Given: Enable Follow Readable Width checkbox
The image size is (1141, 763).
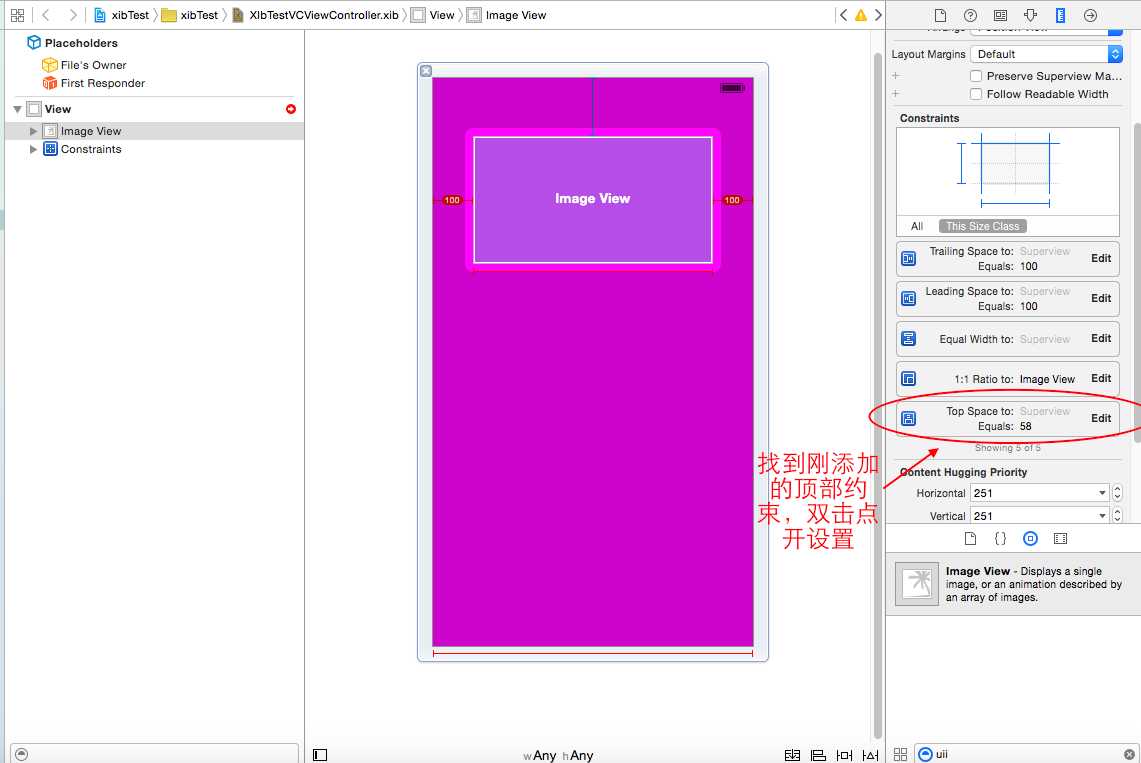Looking at the screenshot, I should click(976, 94).
